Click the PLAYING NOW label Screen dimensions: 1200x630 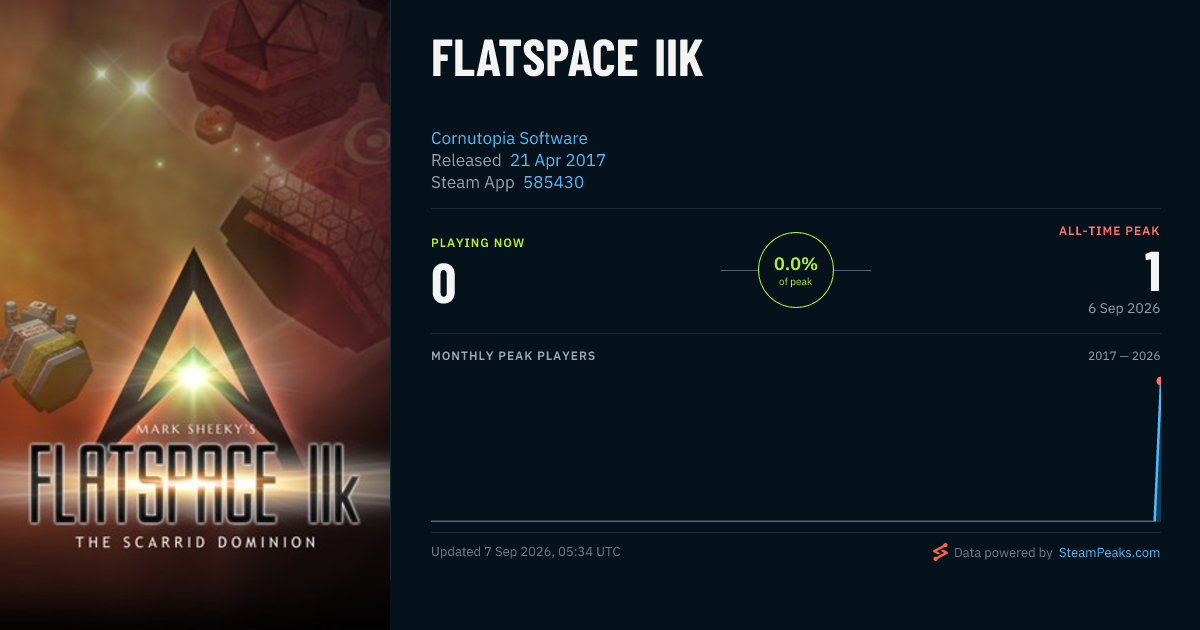tap(478, 243)
